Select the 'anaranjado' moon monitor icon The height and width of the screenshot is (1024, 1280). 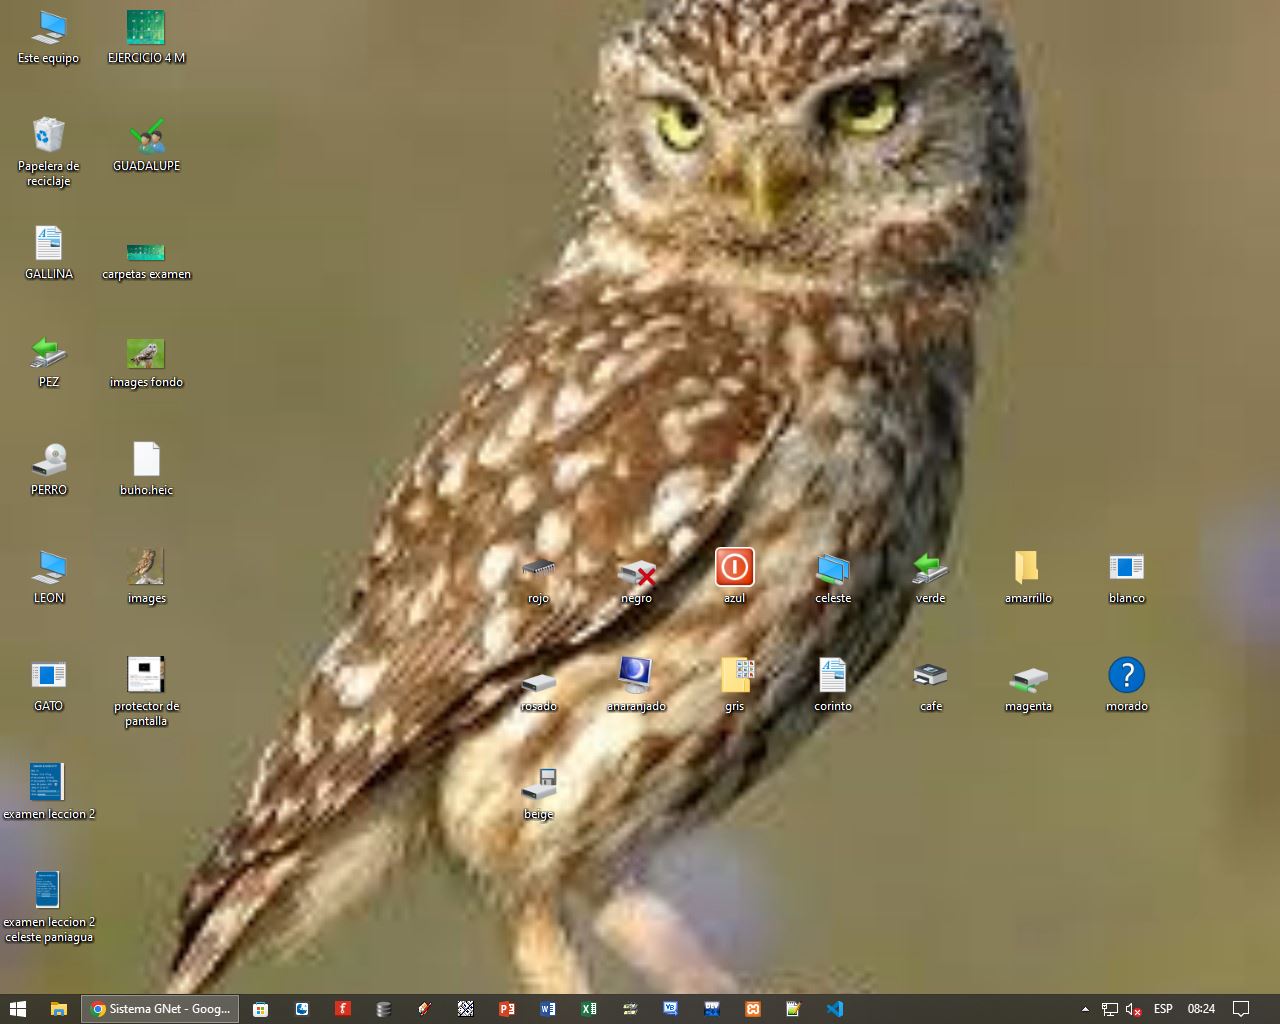coord(635,675)
